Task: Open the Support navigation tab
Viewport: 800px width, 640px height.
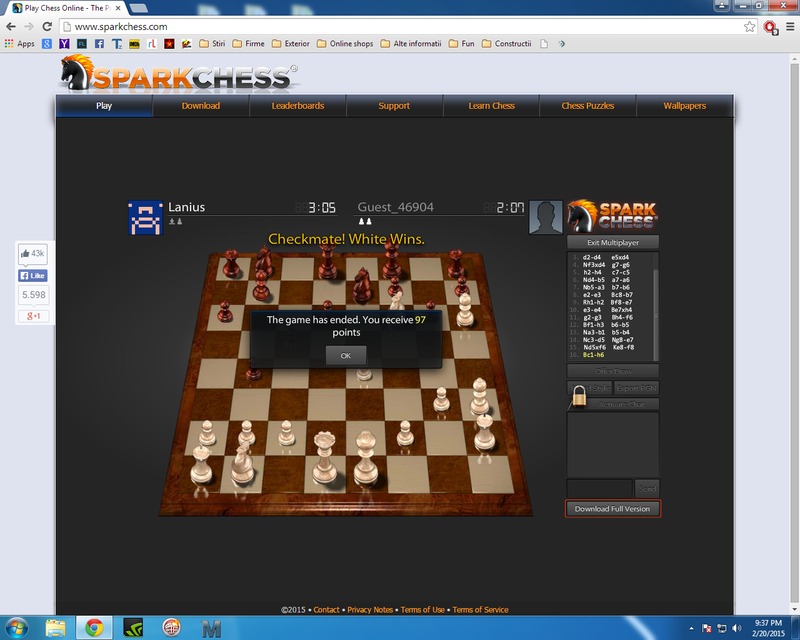Action: click(x=394, y=106)
